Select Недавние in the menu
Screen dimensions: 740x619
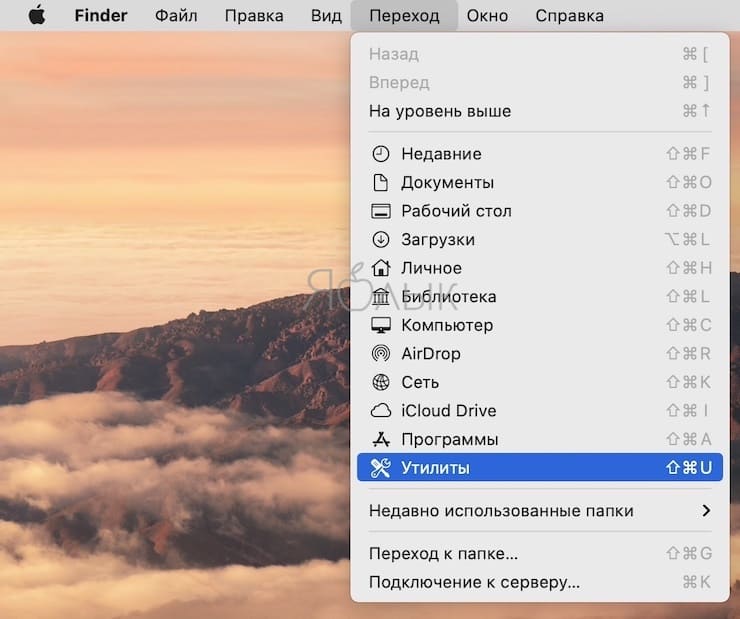tap(540, 154)
